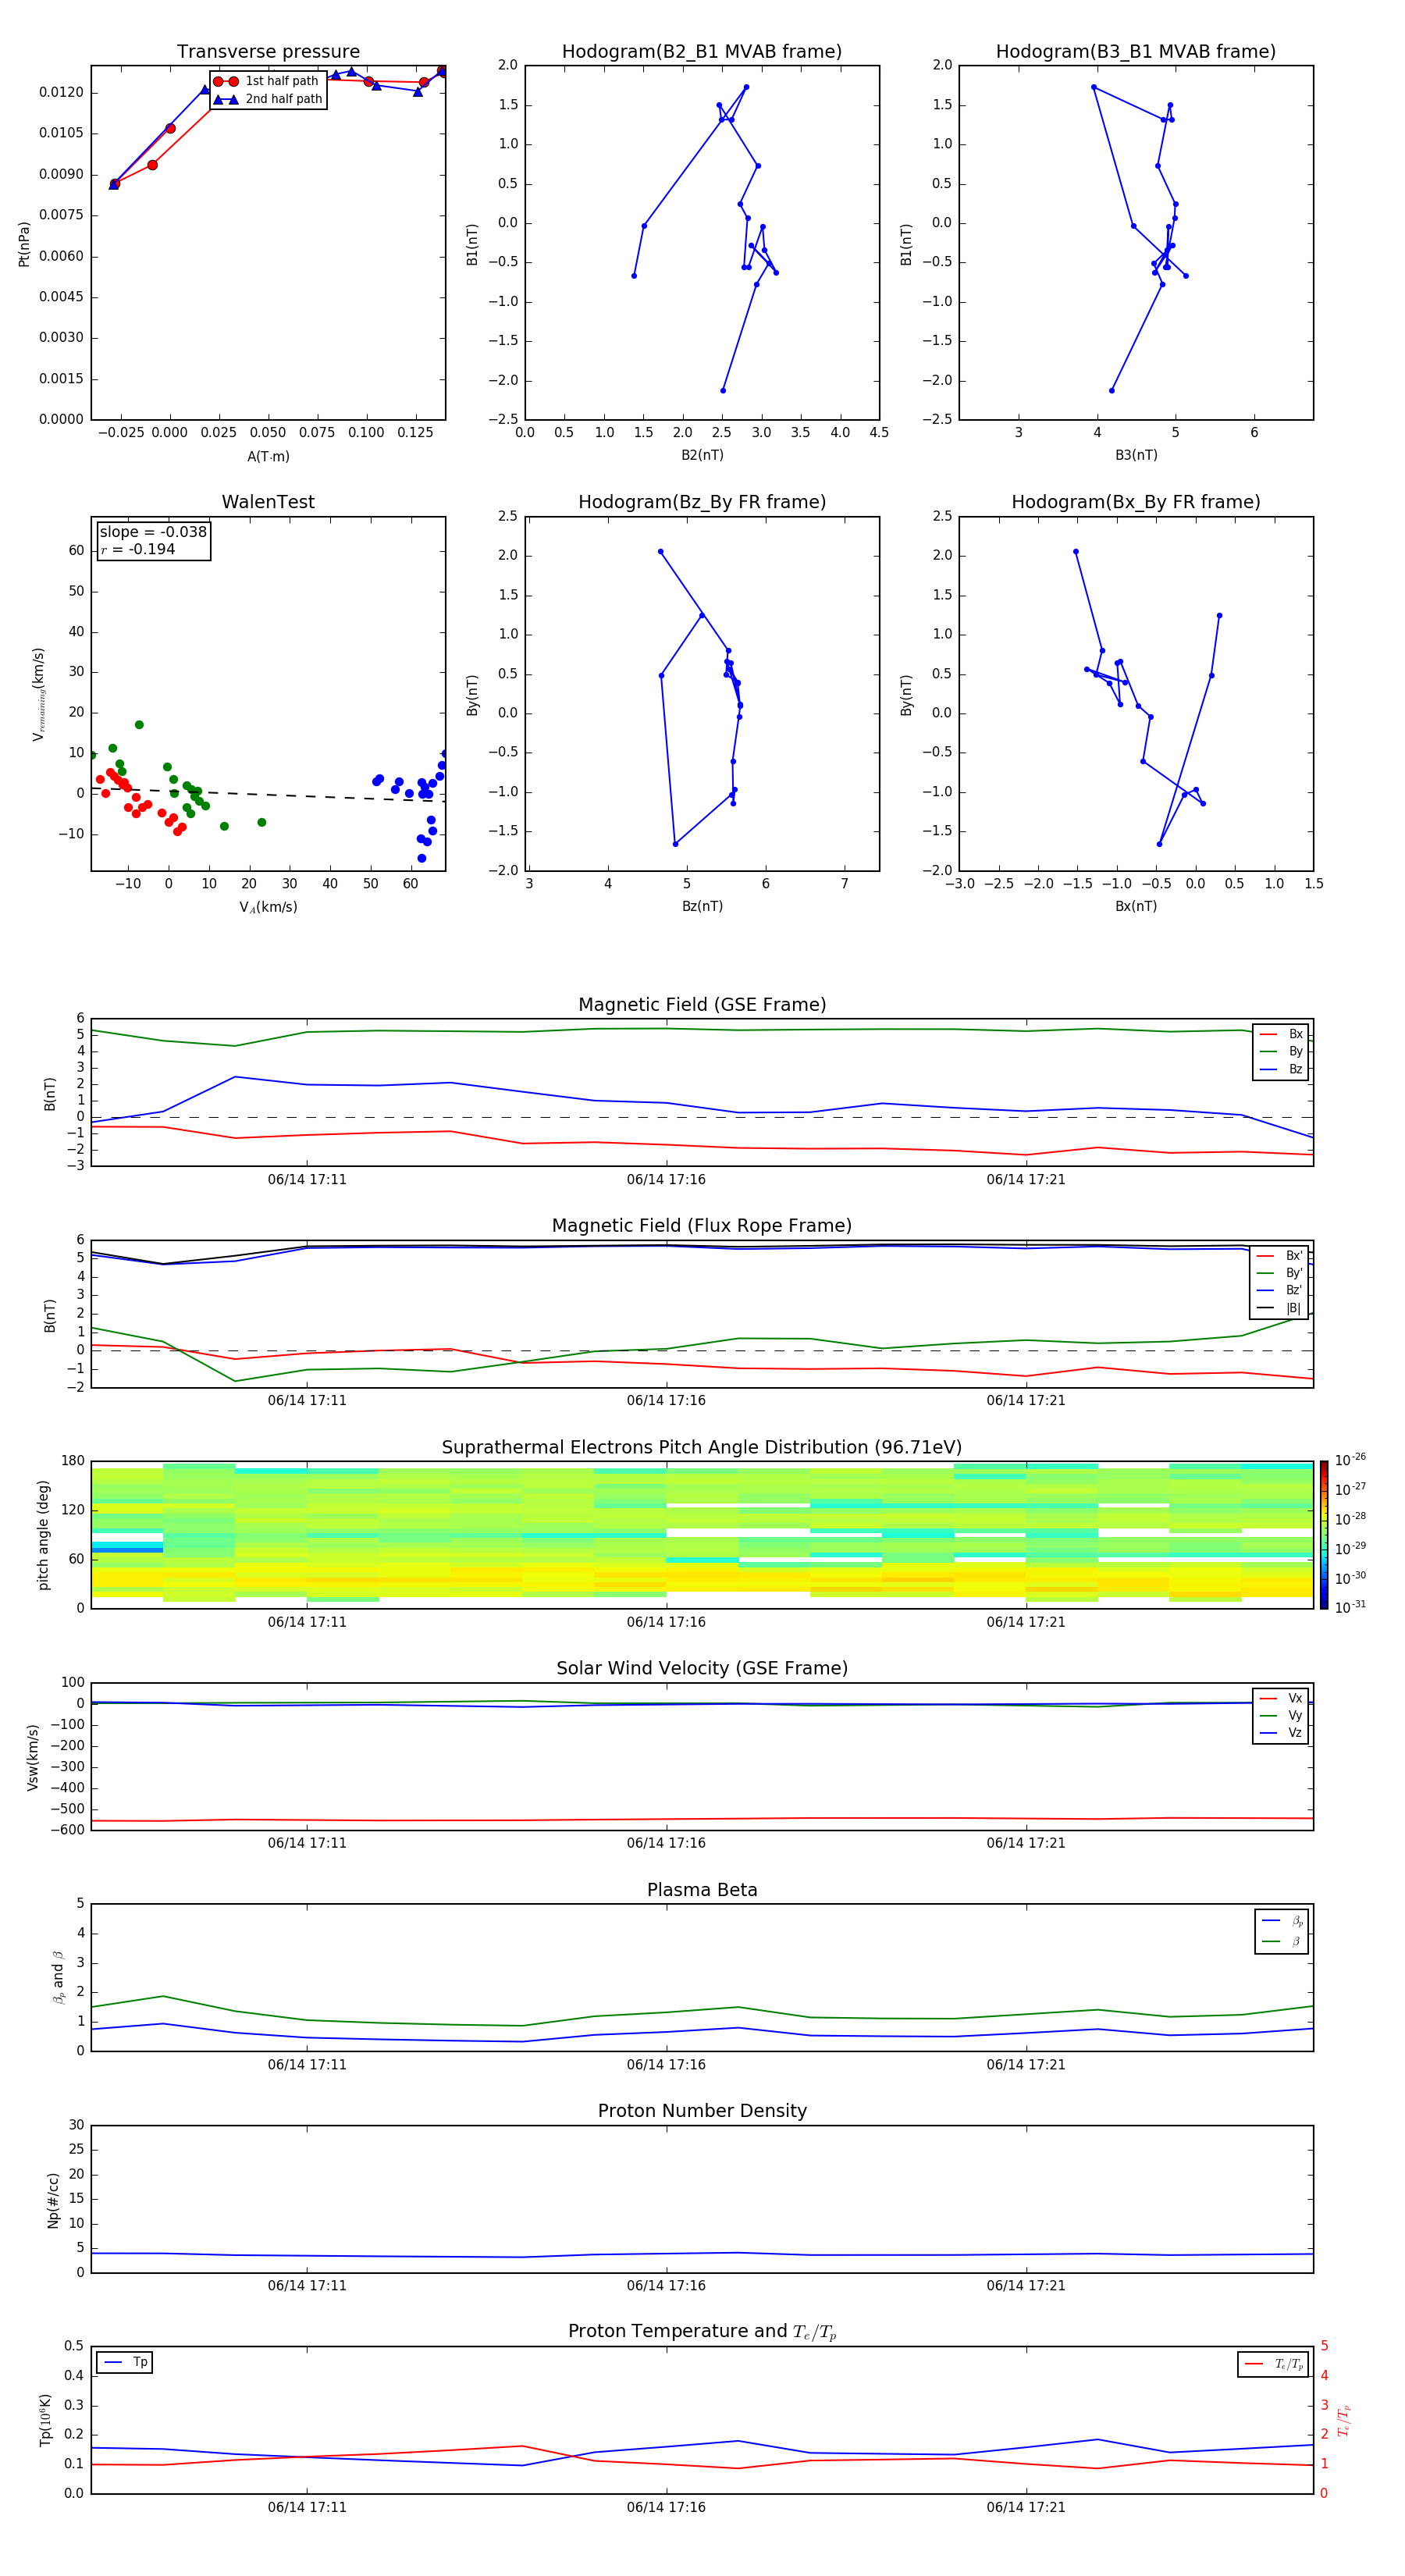The image size is (1405, 2576).
Task: Click the 'A(T·m)' axis label
Action: [x=268, y=457]
